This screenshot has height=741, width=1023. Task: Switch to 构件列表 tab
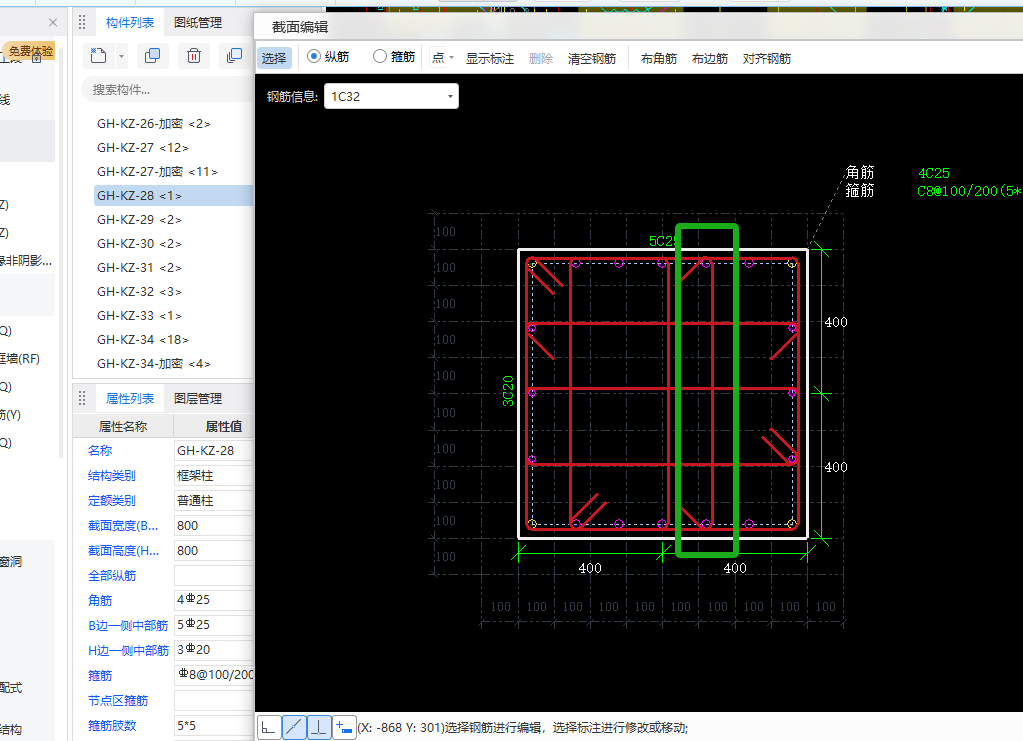coord(130,23)
